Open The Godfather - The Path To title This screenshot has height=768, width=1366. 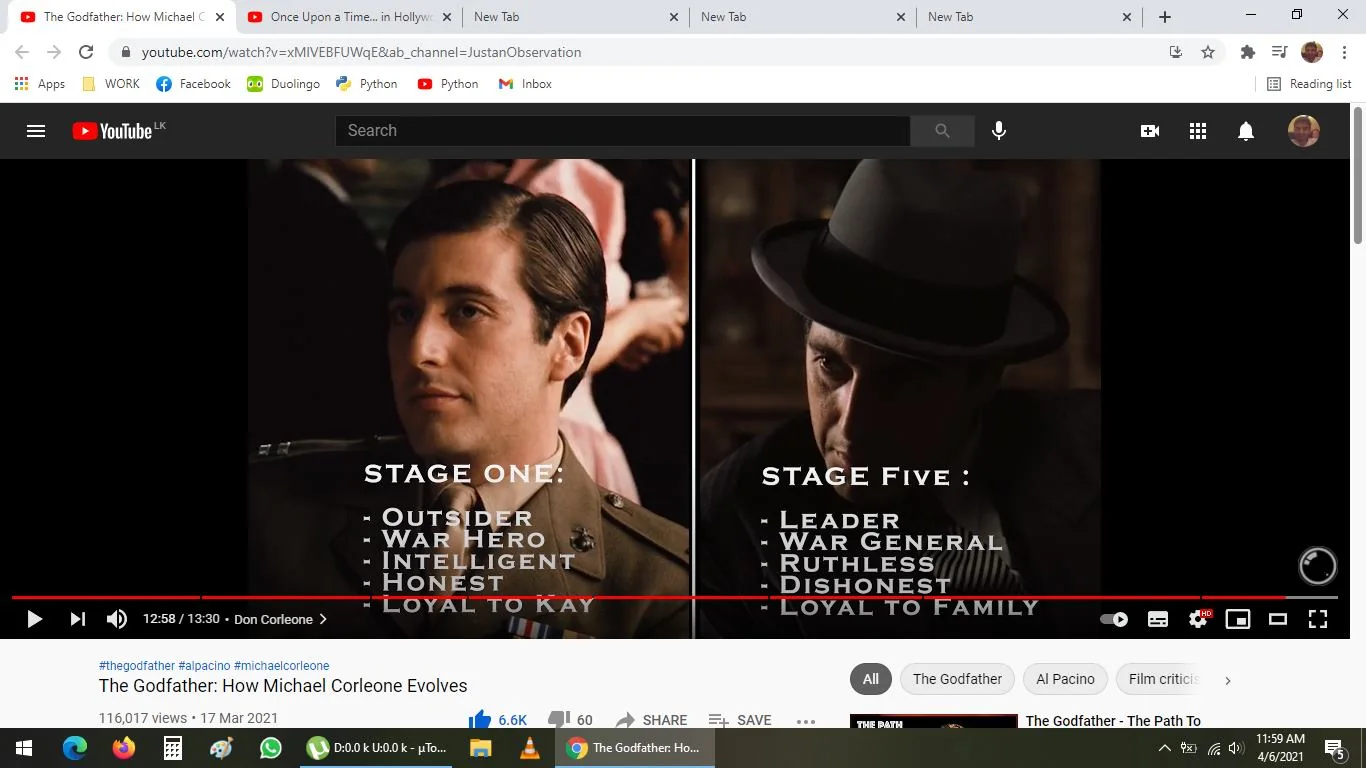(x=1113, y=721)
